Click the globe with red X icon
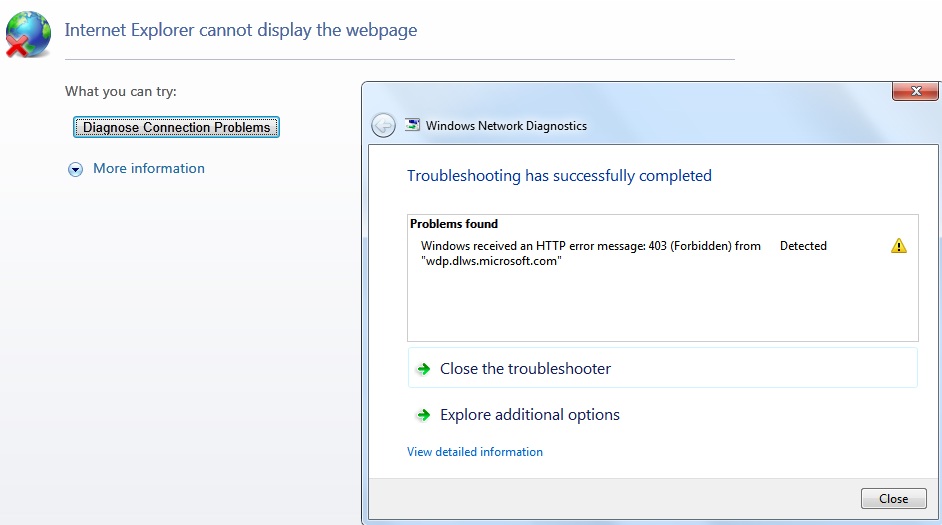Screen dimensions: 942x525 (x=28, y=34)
